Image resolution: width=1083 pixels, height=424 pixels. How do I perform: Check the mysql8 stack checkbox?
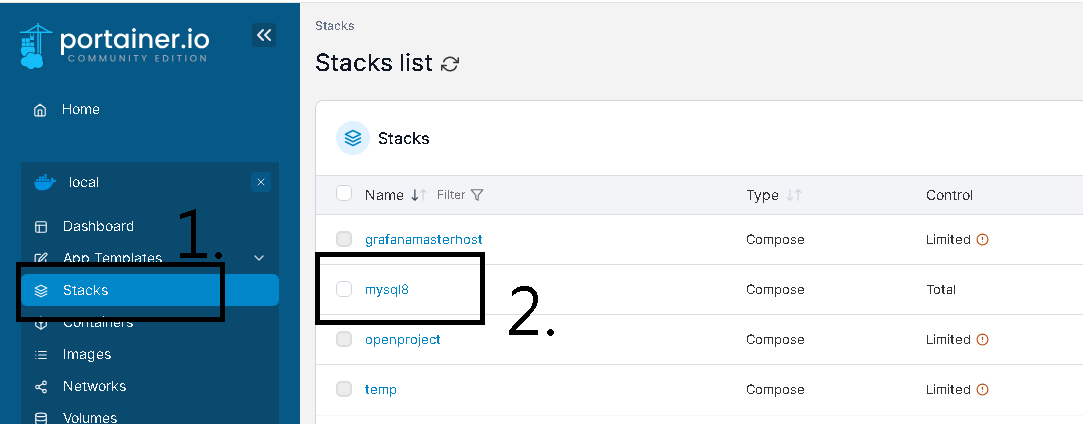[x=344, y=289]
